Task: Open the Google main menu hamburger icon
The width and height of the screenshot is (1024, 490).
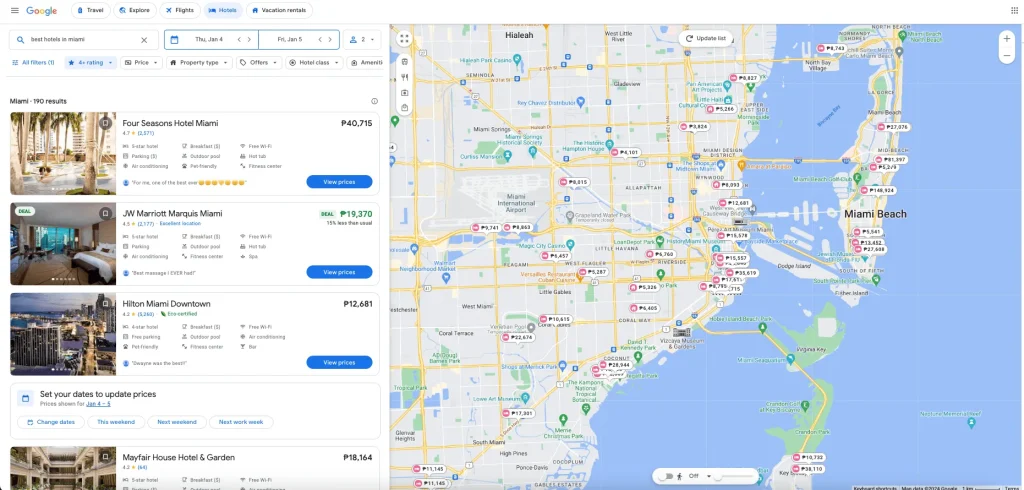Action: point(14,10)
